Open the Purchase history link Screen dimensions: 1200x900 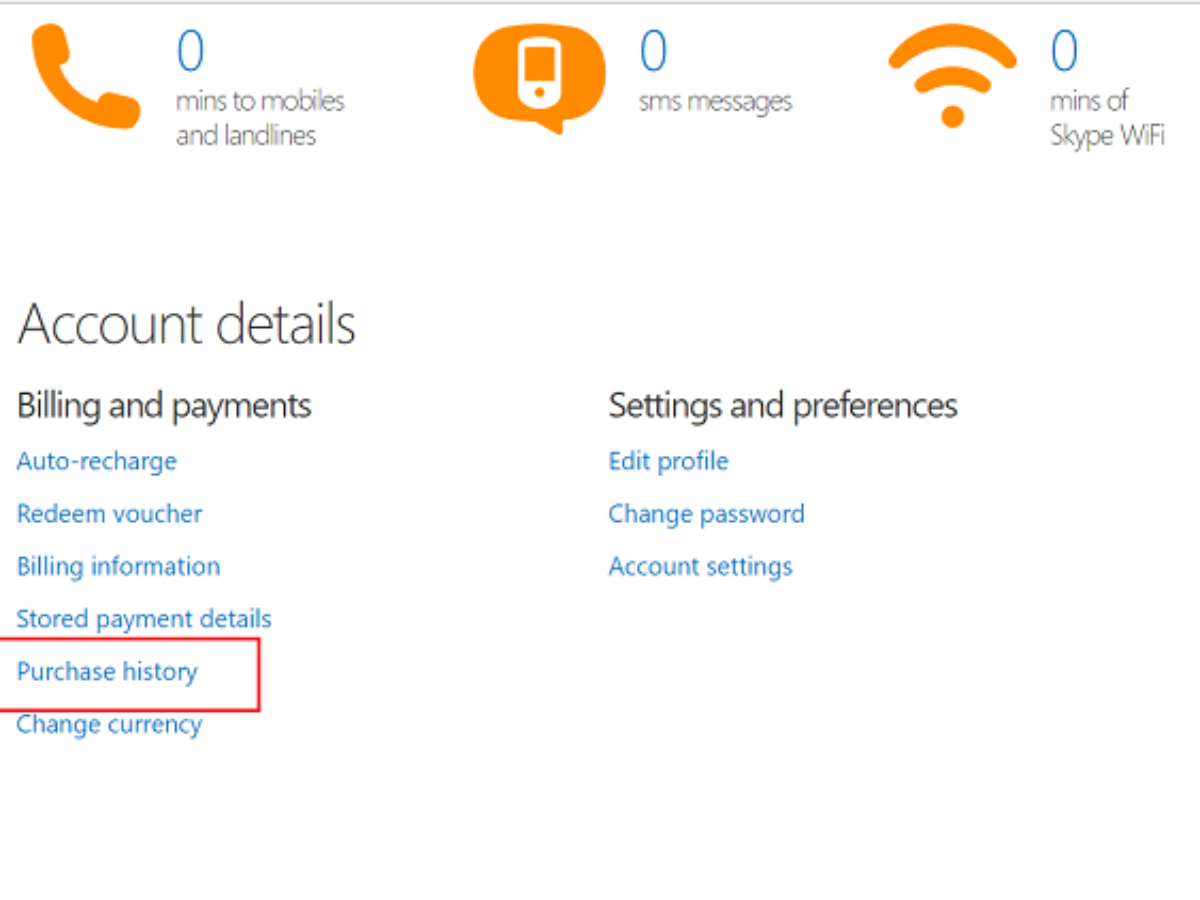[x=107, y=671]
